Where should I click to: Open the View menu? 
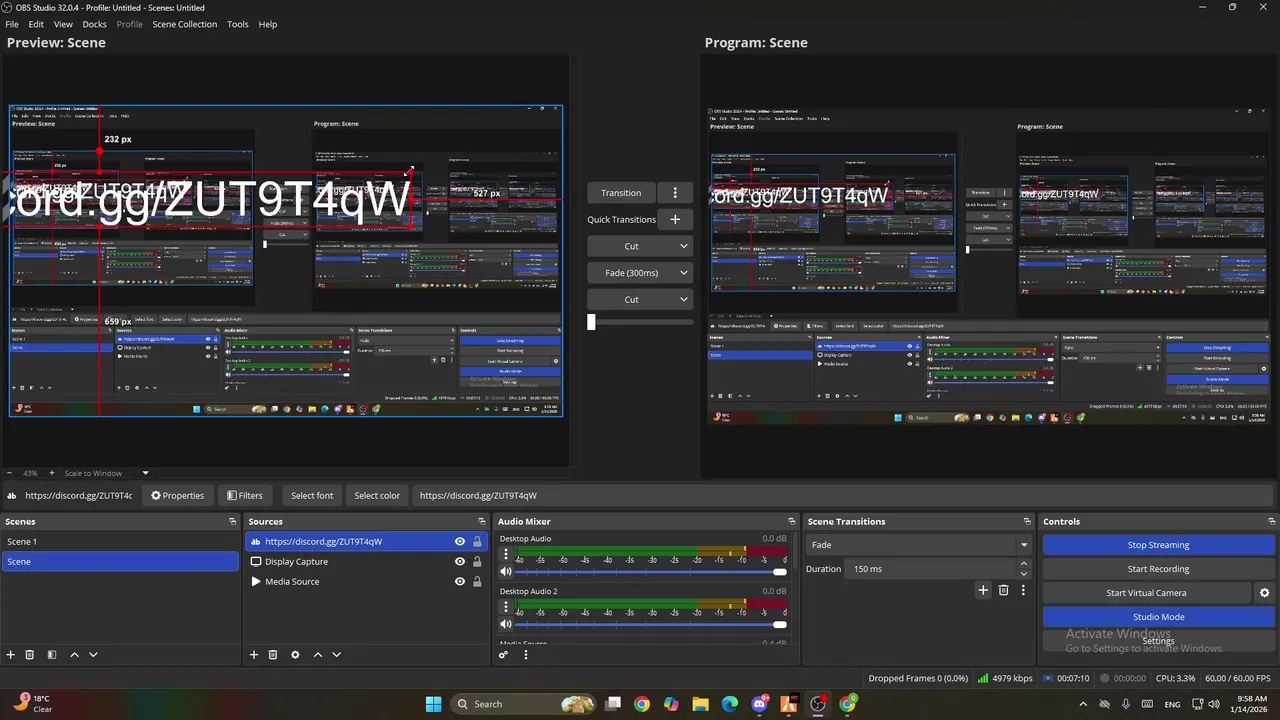pos(63,24)
